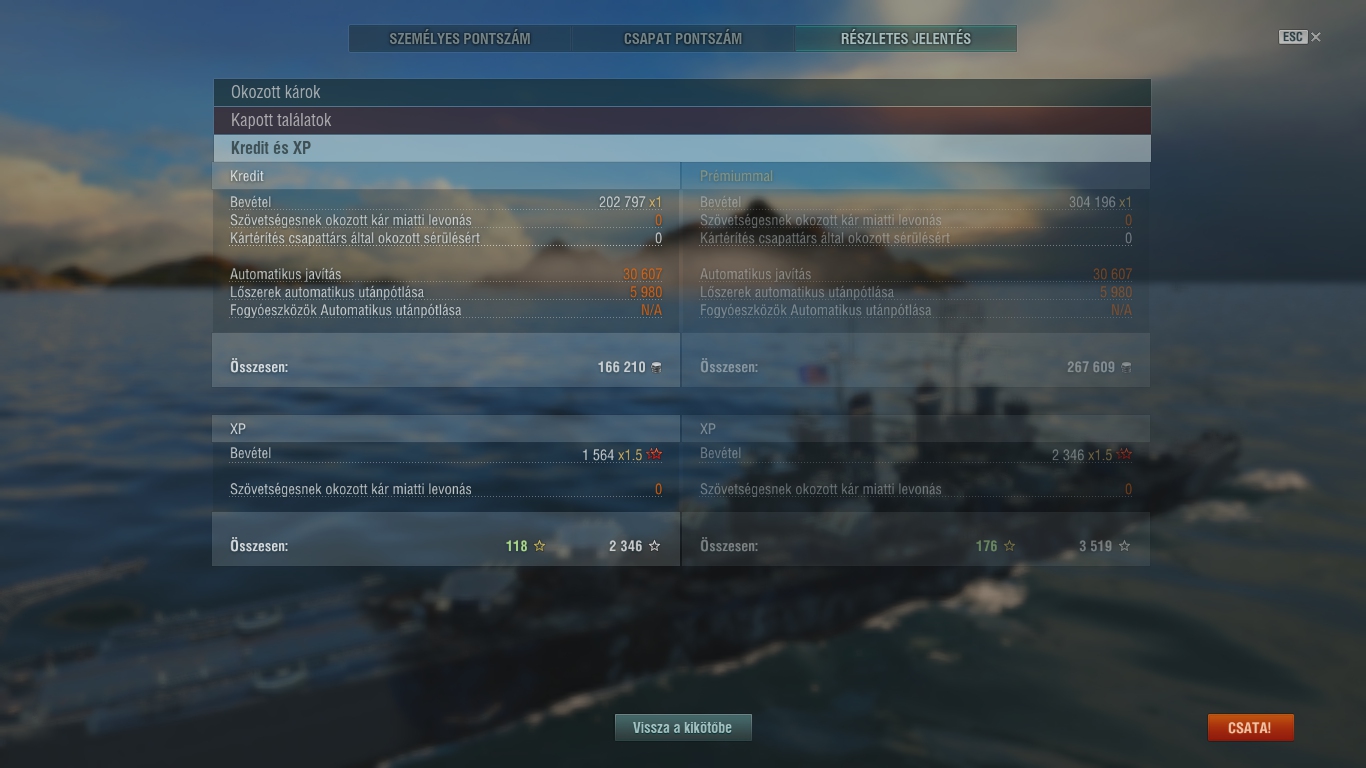Click the credits icon beside 166 210

(656, 367)
